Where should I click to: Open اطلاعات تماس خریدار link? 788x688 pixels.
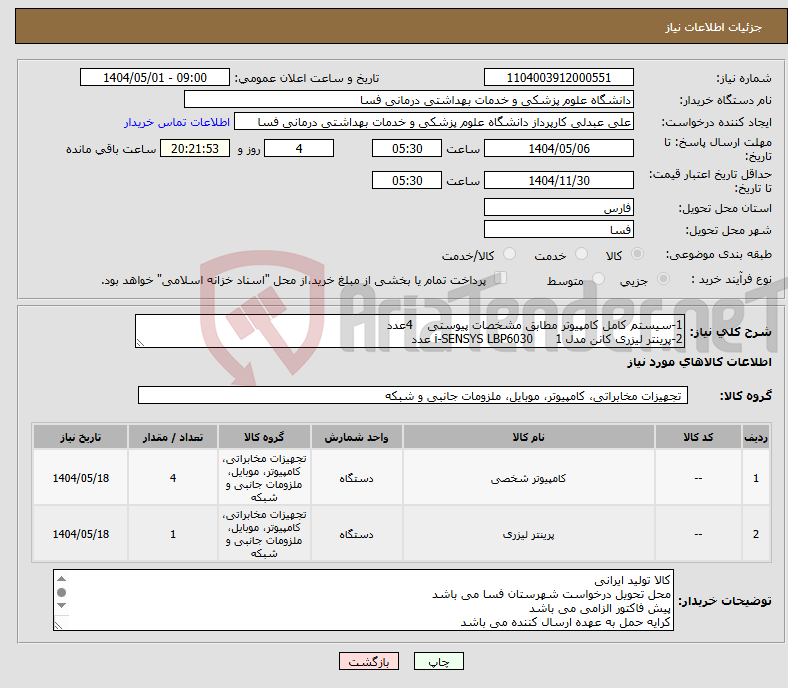(177, 122)
